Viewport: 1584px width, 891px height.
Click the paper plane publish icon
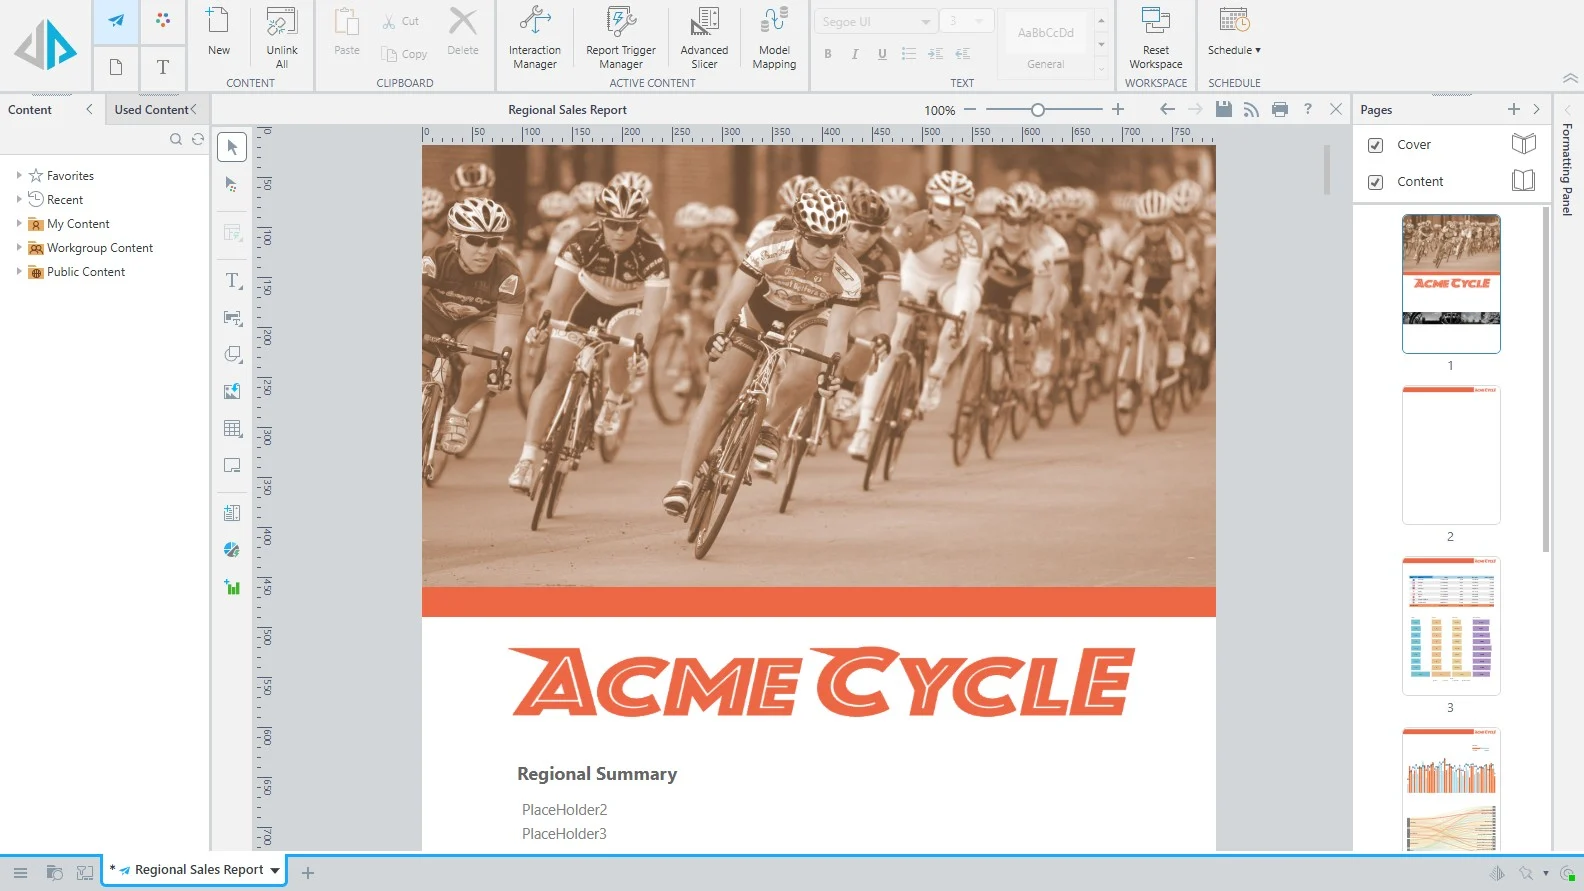click(x=116, y=21)
